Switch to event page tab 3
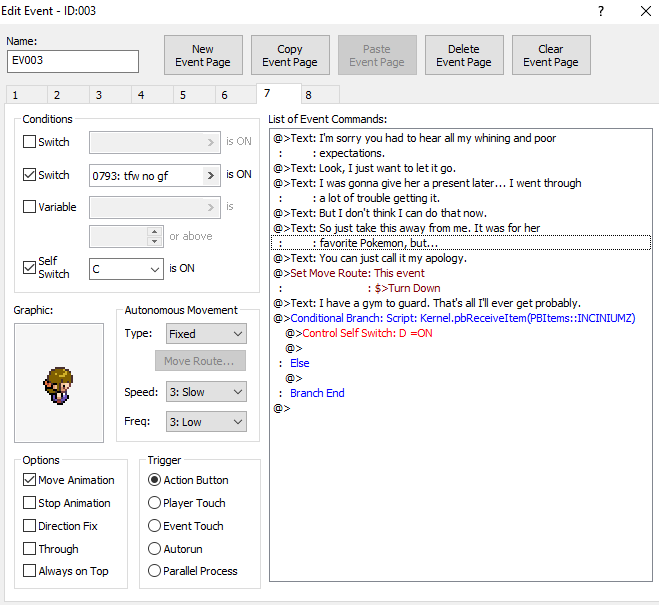 (98, 95)
